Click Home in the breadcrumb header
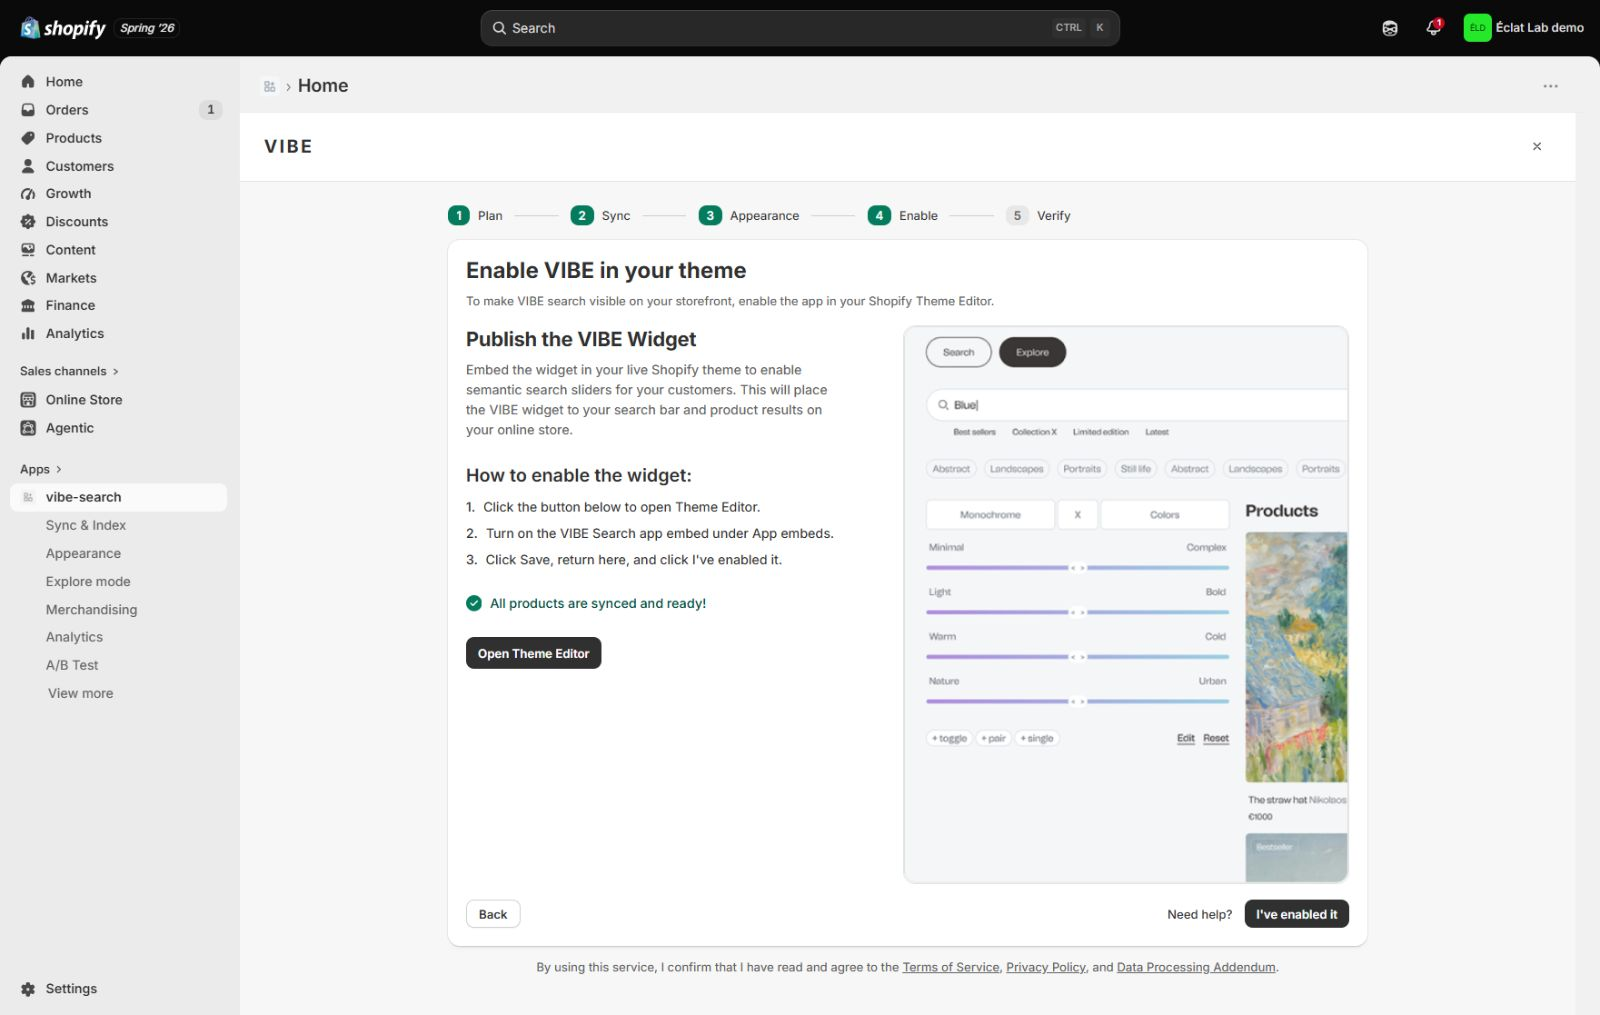The width and height of the screenshot is (1600, 1015). tap(323, 86)
